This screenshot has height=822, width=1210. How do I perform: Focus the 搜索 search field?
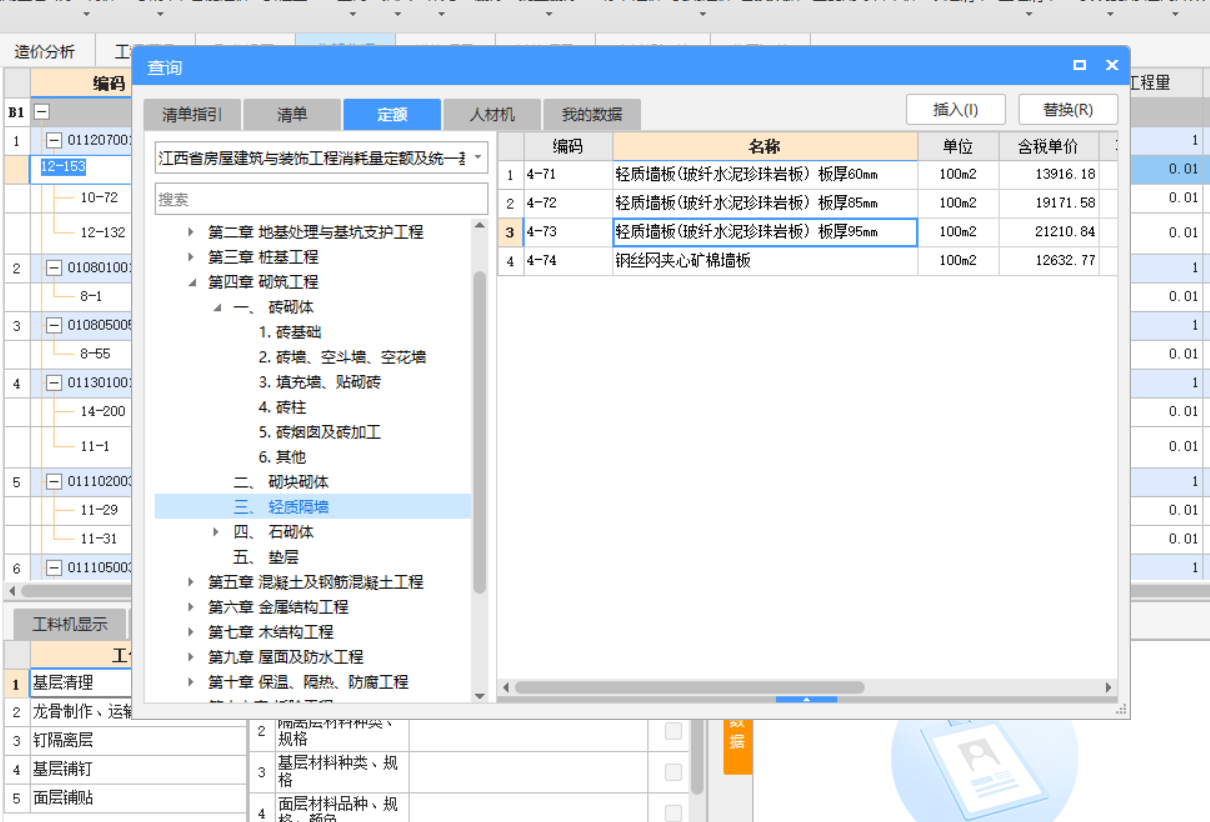pos(321,200)
